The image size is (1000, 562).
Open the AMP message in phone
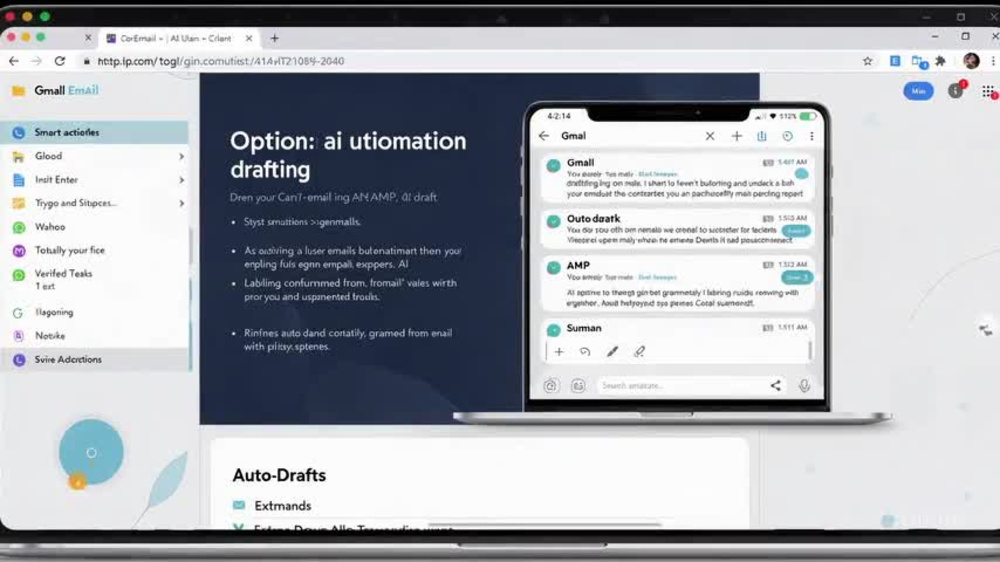(x=677, y=285)
